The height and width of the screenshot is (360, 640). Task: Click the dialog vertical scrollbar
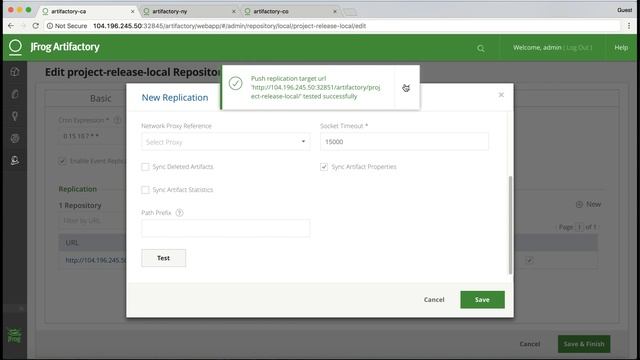coord(510,224)
